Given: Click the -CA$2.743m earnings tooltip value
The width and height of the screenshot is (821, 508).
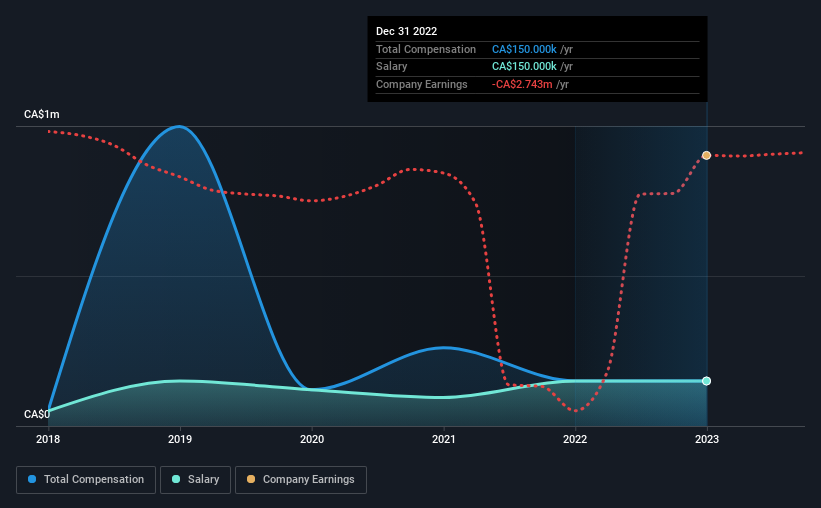Looking at the screenshot, I should click(522, 84).
